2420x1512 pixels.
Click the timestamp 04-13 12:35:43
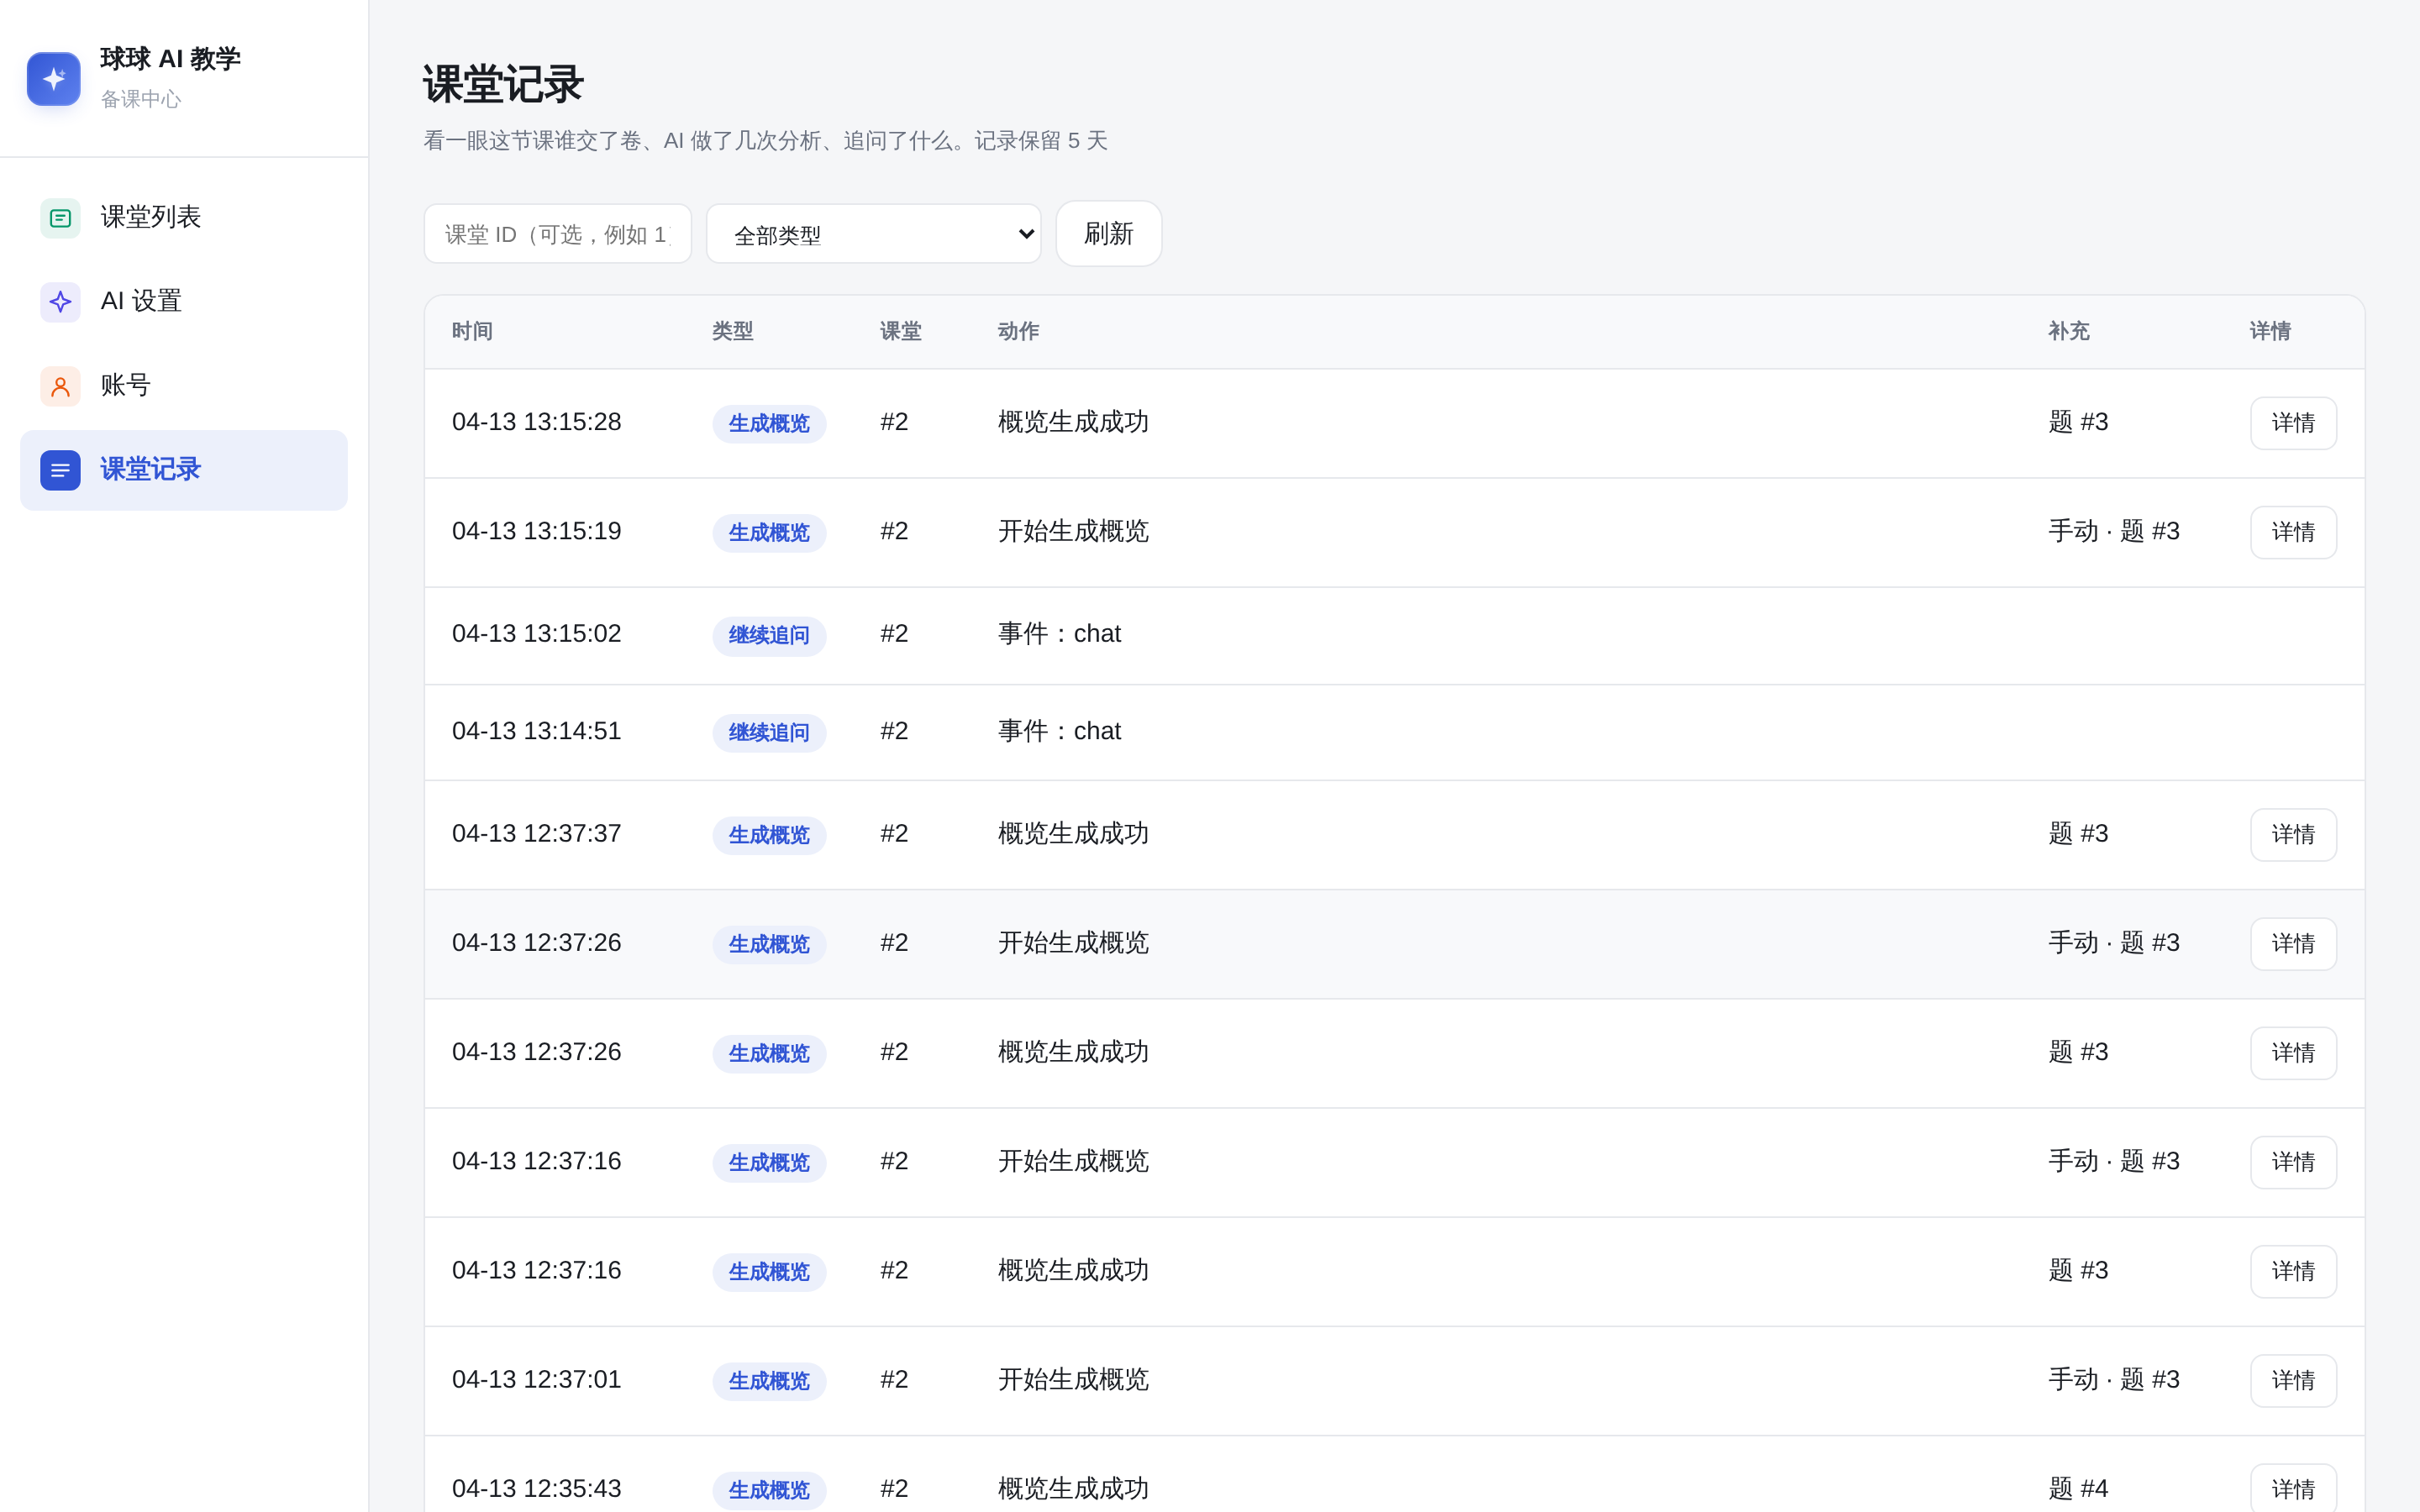click(537, 1489)
